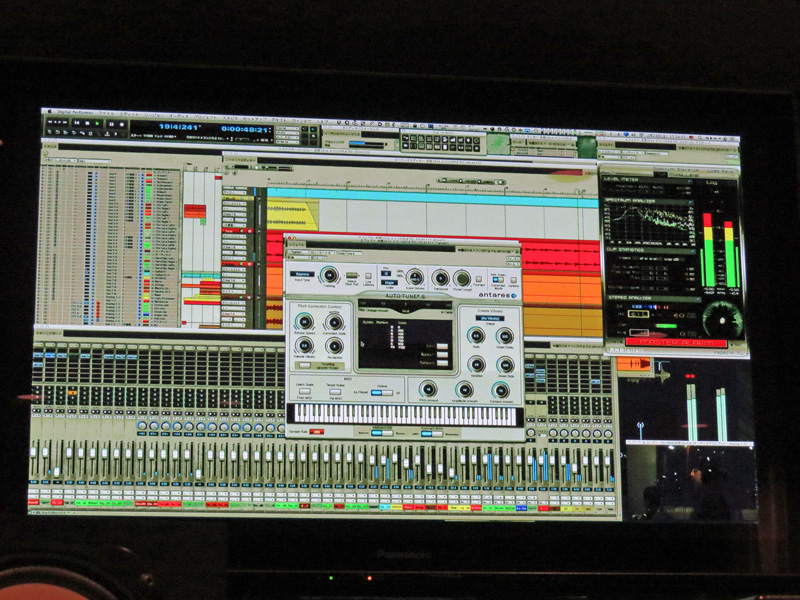The width and height of the screenshot is (800, 600).
Task: Open the vibrato Shape dropdown
Action: click(x=490, y=318)
